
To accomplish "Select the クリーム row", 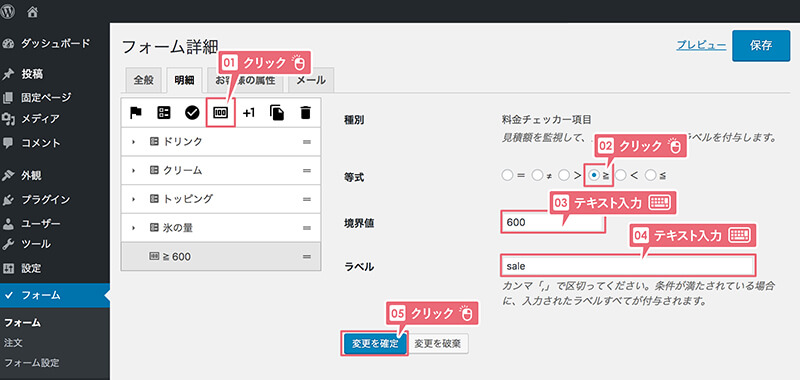I will [220, 170].
